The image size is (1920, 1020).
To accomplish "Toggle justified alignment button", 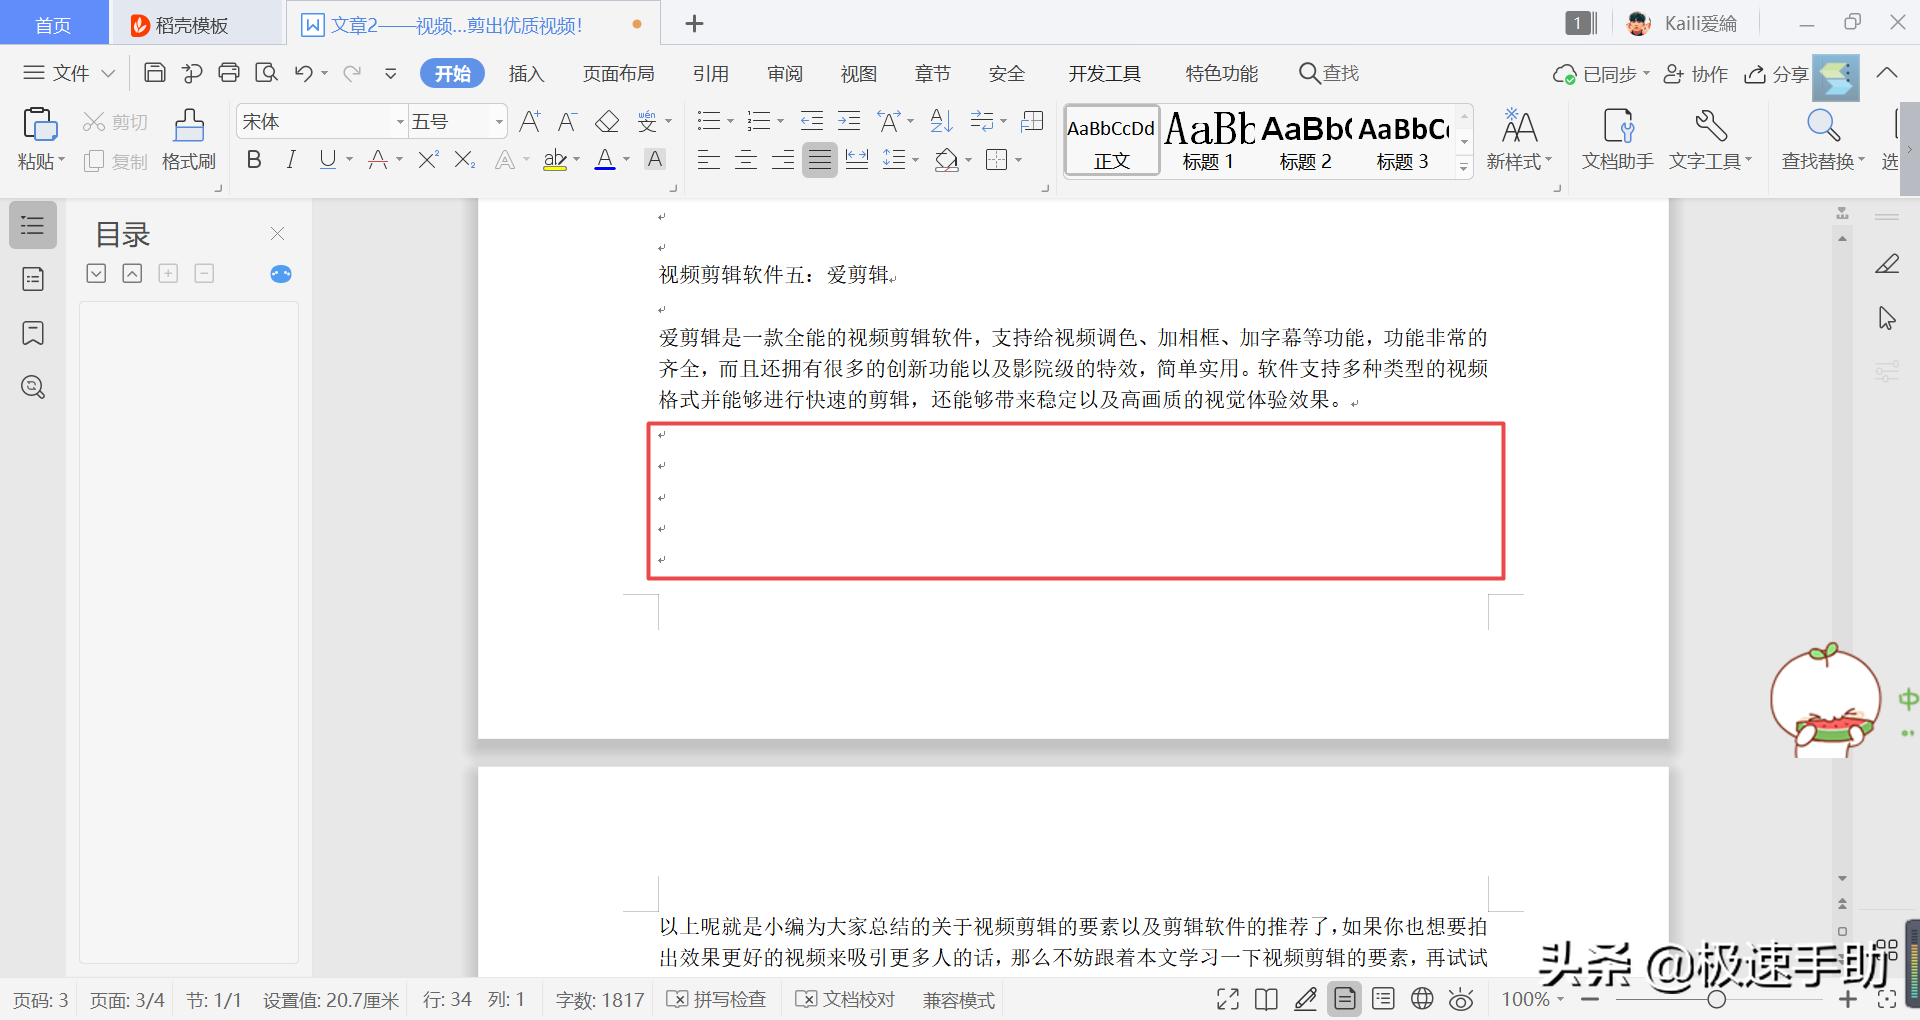I will click(x=820, y=159).
